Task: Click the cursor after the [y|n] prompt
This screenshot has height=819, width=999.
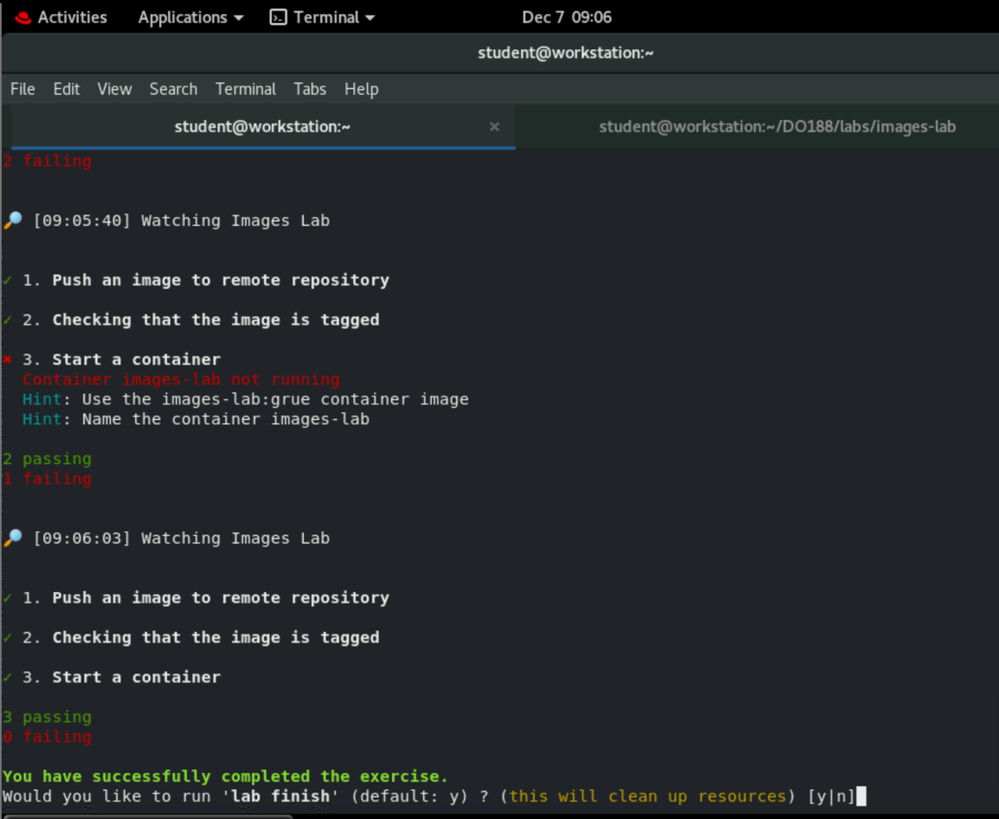Action: 861,797
